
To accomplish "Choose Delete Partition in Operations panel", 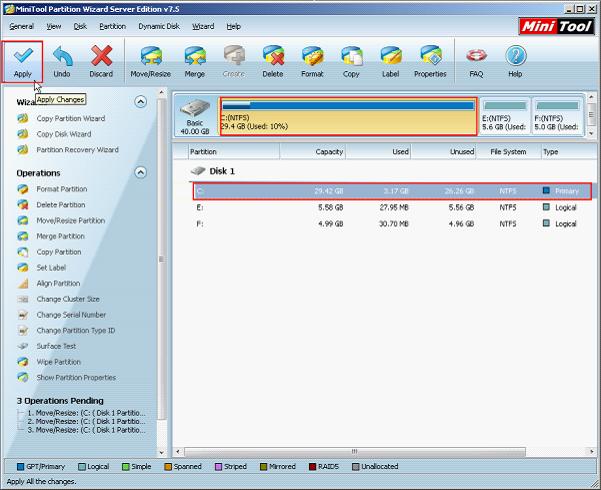I will [61, 205].
